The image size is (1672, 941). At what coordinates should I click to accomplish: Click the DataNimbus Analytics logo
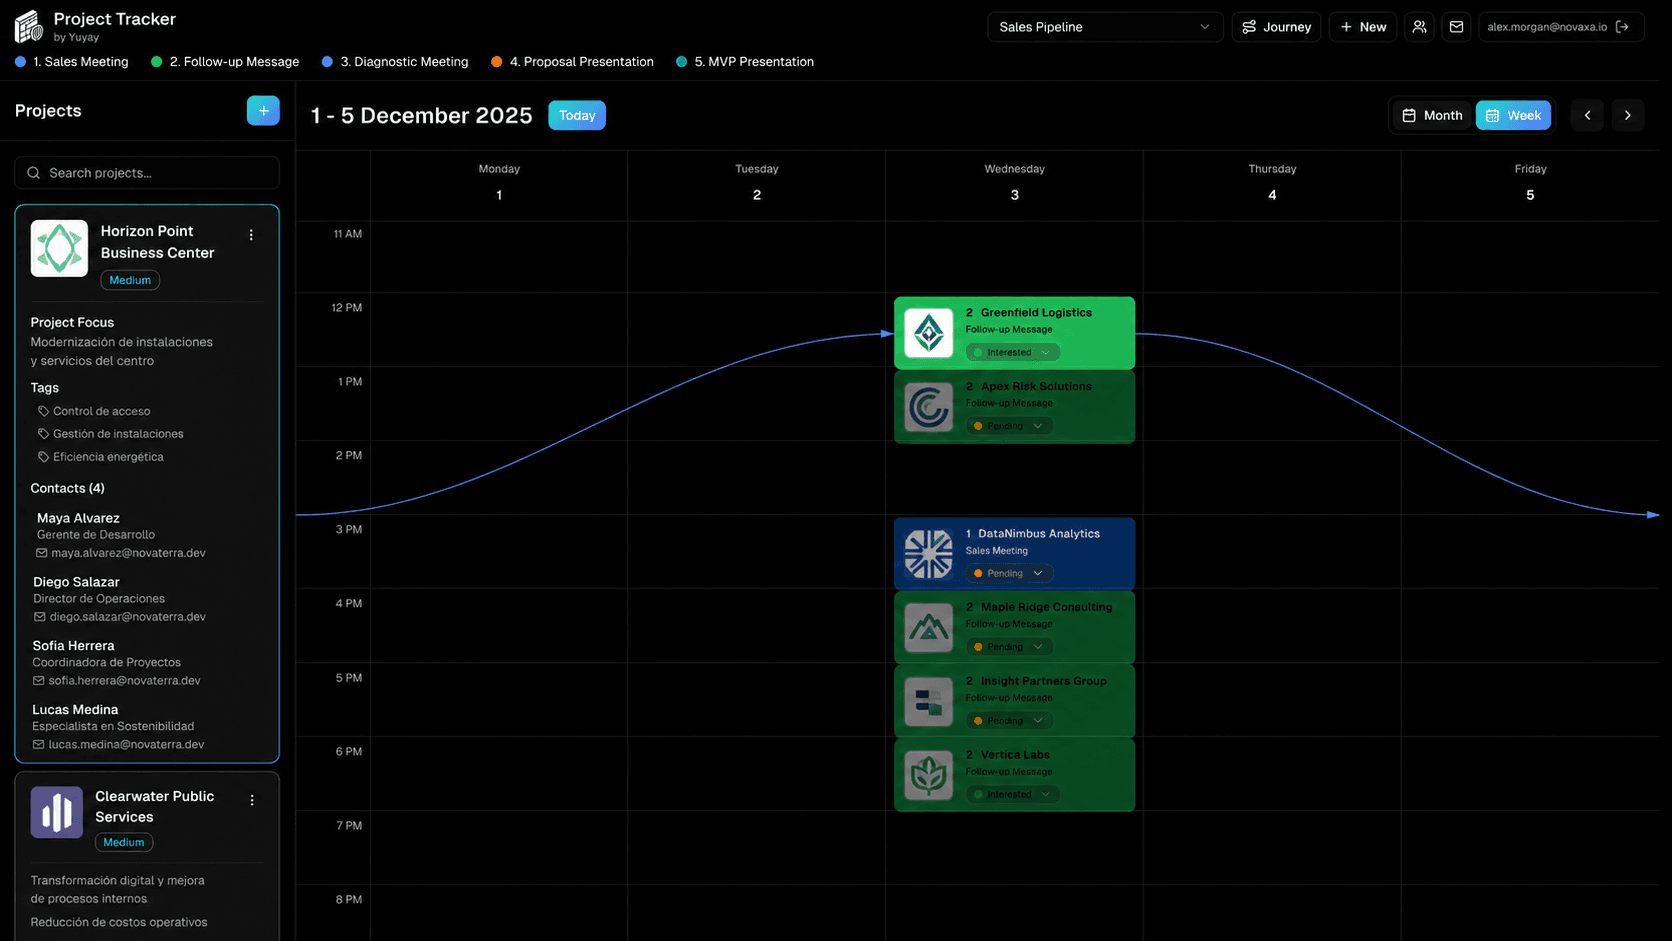coord(929,554)
